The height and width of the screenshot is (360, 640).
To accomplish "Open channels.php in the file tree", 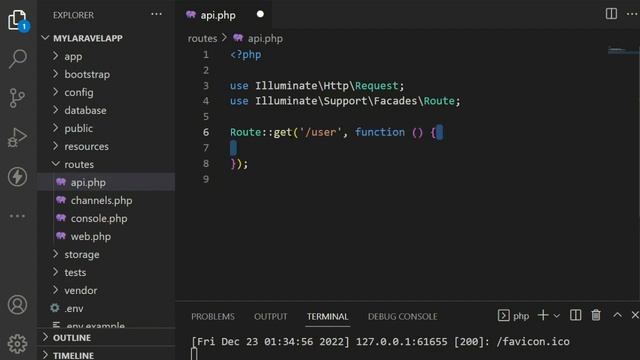I will [x=101, y=200].
